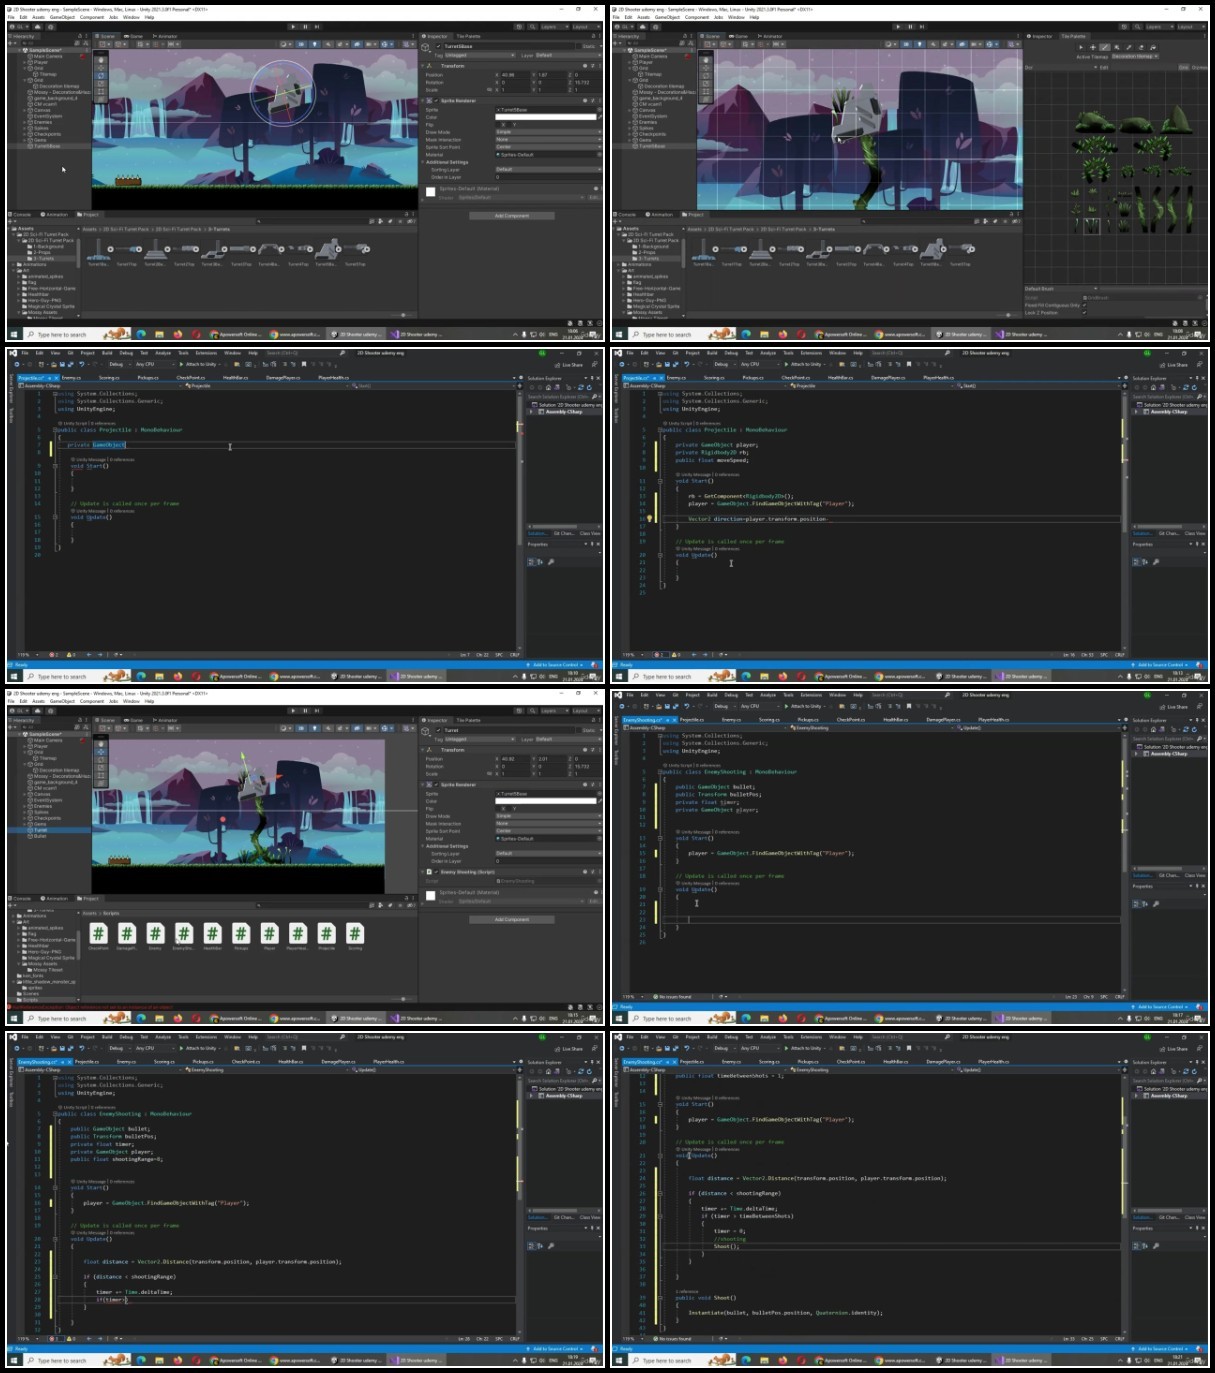Image resolution: width=1215 pixels, height=1373 pixels.
Task: Open the EnemySho... script asset icon
Action: 183,934
